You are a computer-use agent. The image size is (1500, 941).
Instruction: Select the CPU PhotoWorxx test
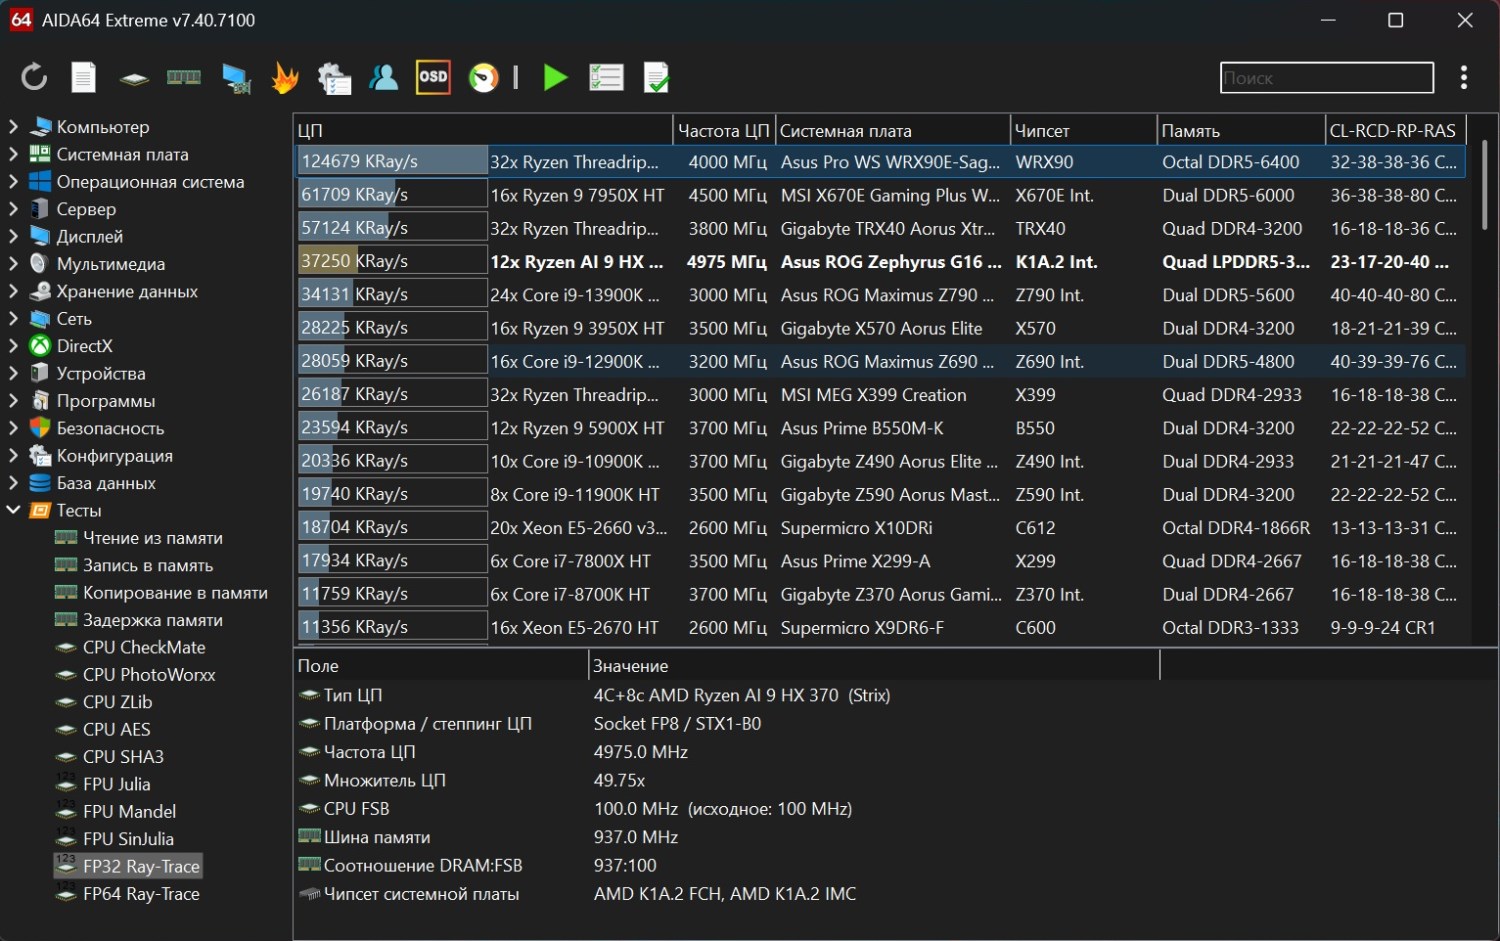tap(148, 675)
